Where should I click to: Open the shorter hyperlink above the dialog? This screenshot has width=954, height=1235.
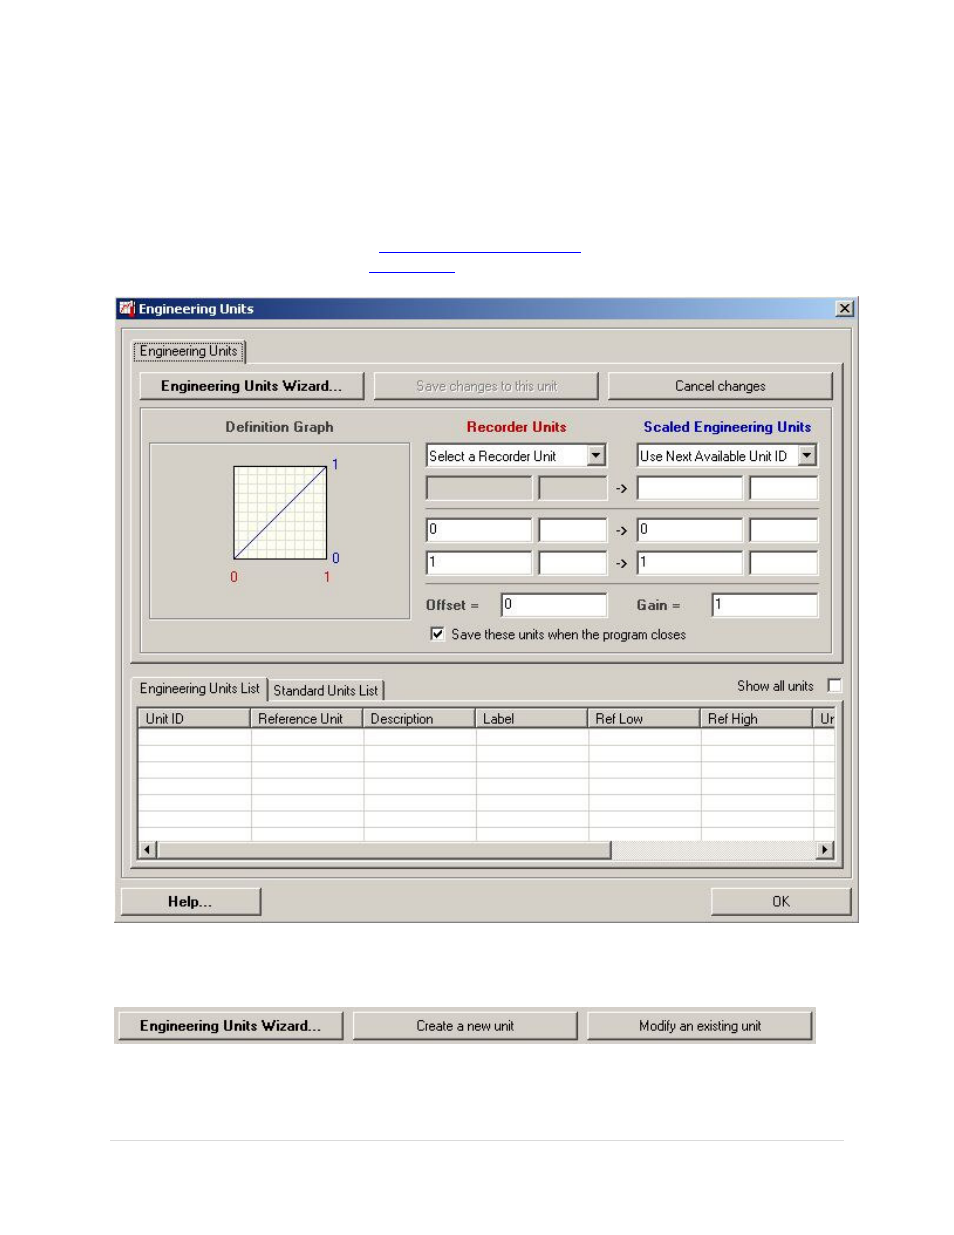(412, 268)
